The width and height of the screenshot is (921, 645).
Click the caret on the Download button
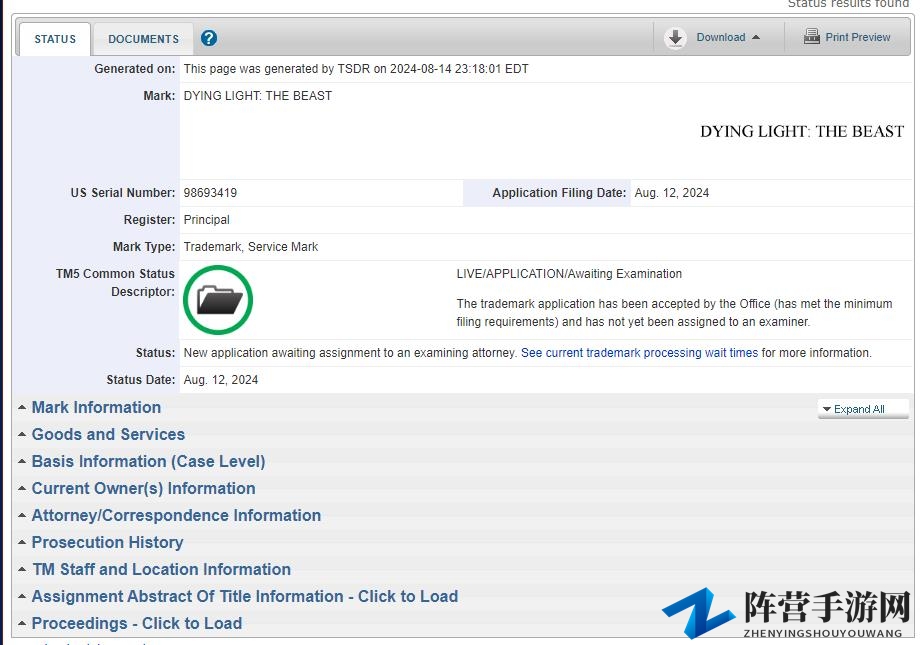(756, 37)
